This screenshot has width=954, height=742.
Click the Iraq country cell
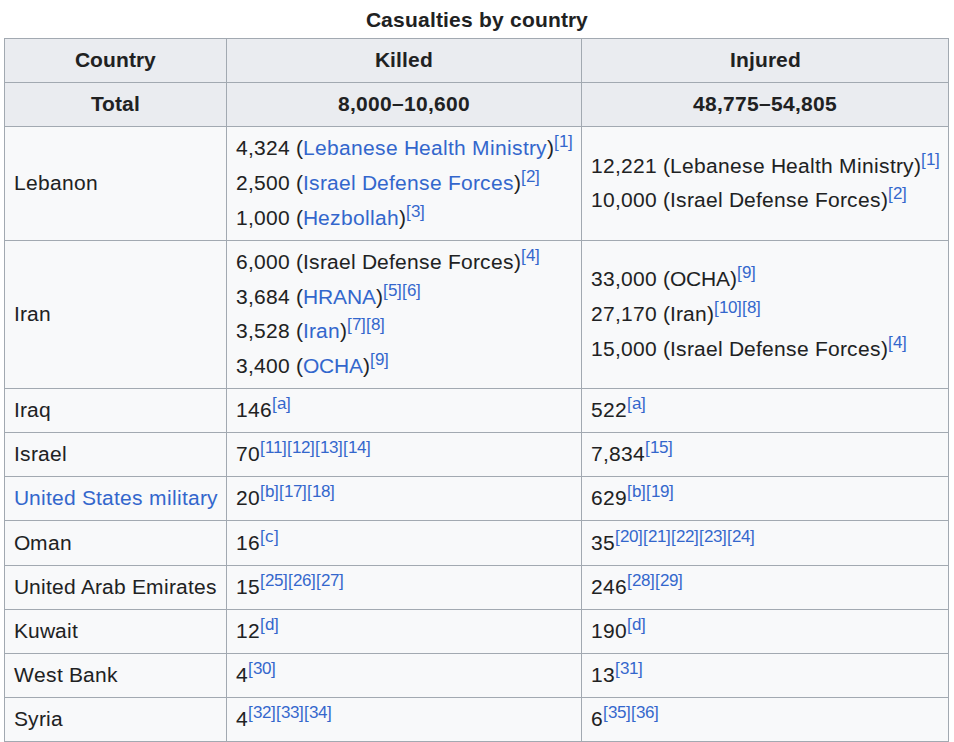[116, 411]
